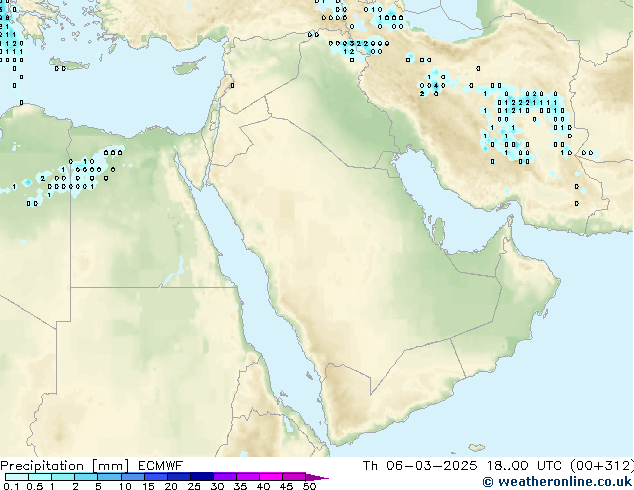The image size is (634, 490).
Task: Click the '(00+312)' forecast hour text
Action: click(x=602, y=466)
